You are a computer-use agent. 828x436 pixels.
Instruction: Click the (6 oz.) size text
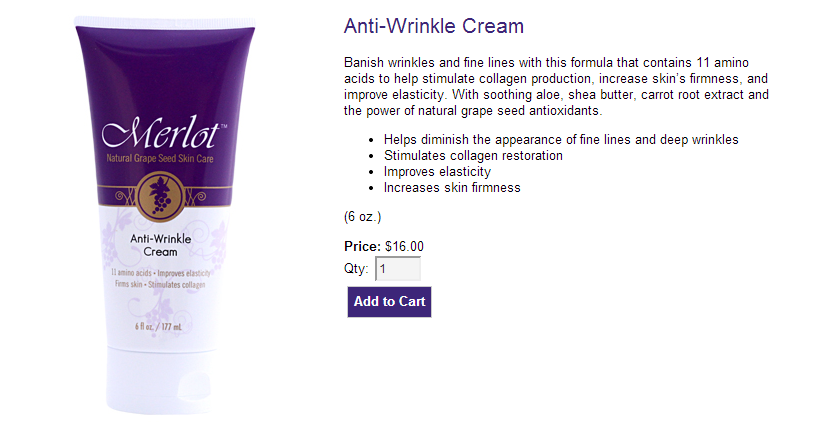tap(362, 217)
